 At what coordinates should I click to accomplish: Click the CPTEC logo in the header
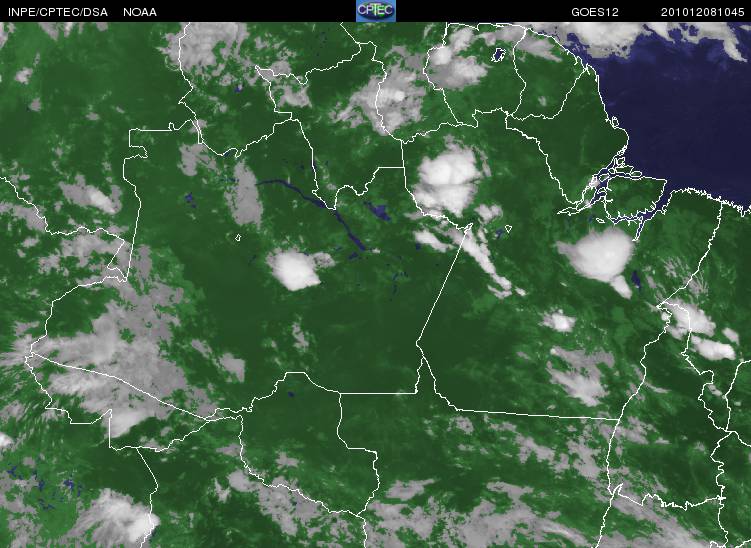pyautogui.click(x=376, y=11)
